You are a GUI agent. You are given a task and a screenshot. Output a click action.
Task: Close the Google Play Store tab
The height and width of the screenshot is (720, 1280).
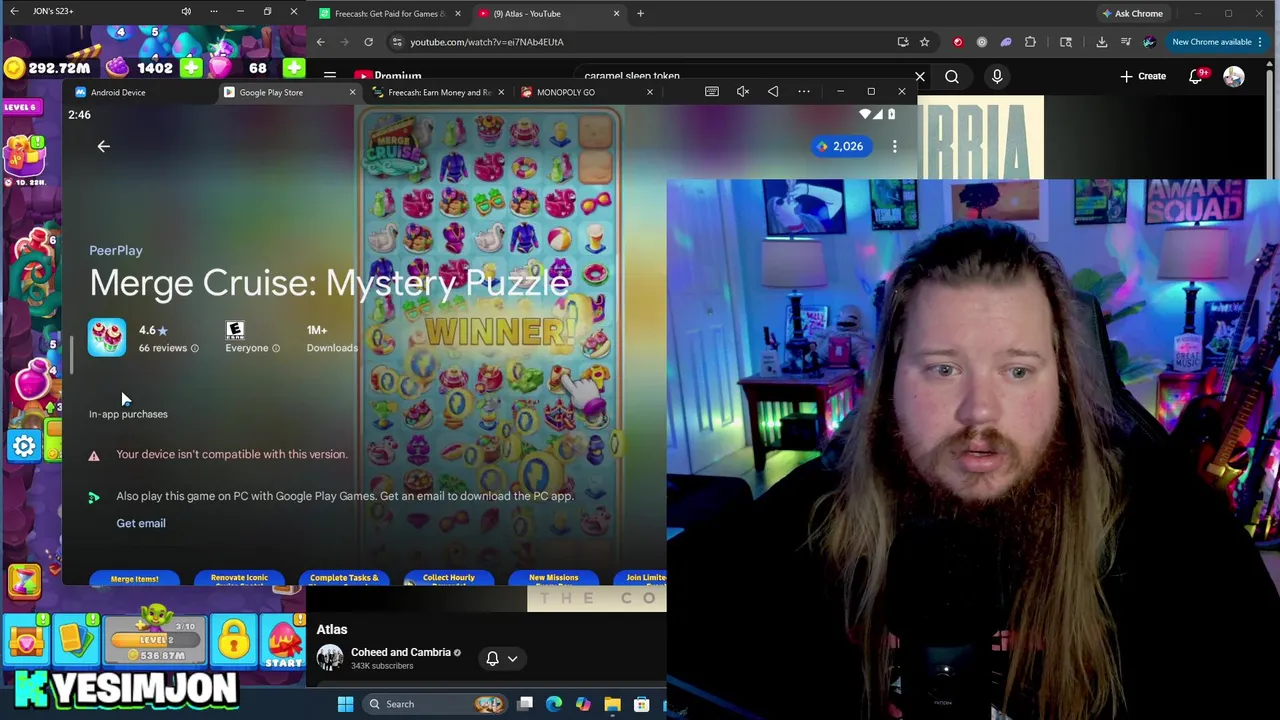[x=352, y=92]
